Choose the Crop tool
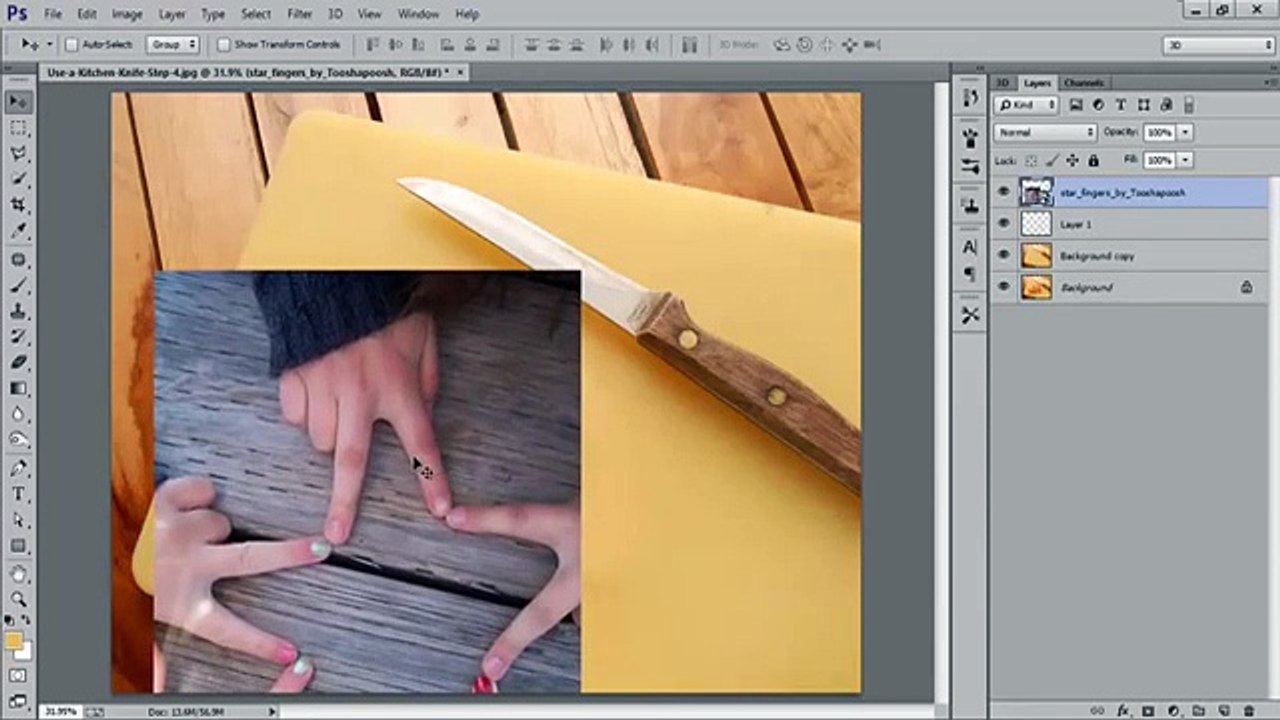This screenshot has width=1280, height=720. [x=18, y=205]
